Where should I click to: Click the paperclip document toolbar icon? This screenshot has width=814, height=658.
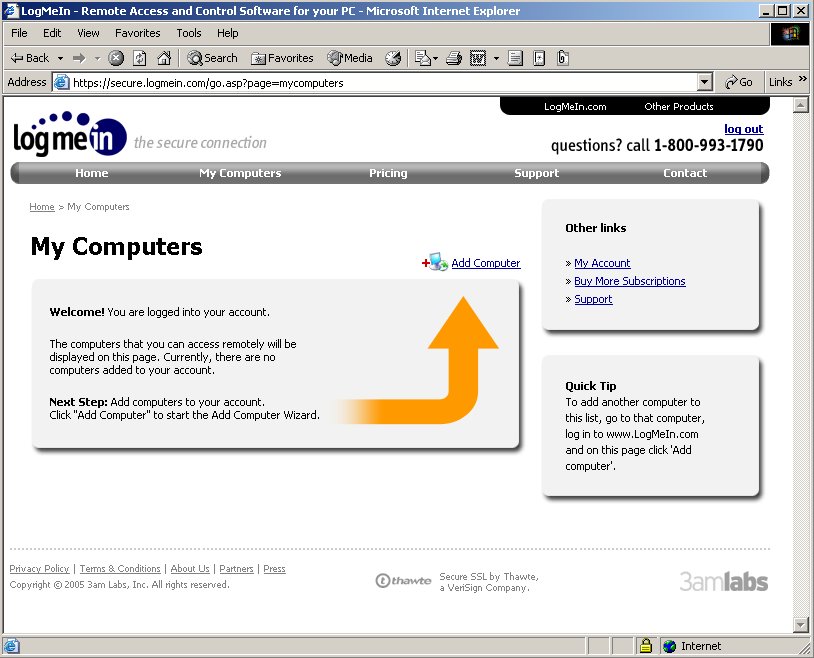click(x=563, y=58)
